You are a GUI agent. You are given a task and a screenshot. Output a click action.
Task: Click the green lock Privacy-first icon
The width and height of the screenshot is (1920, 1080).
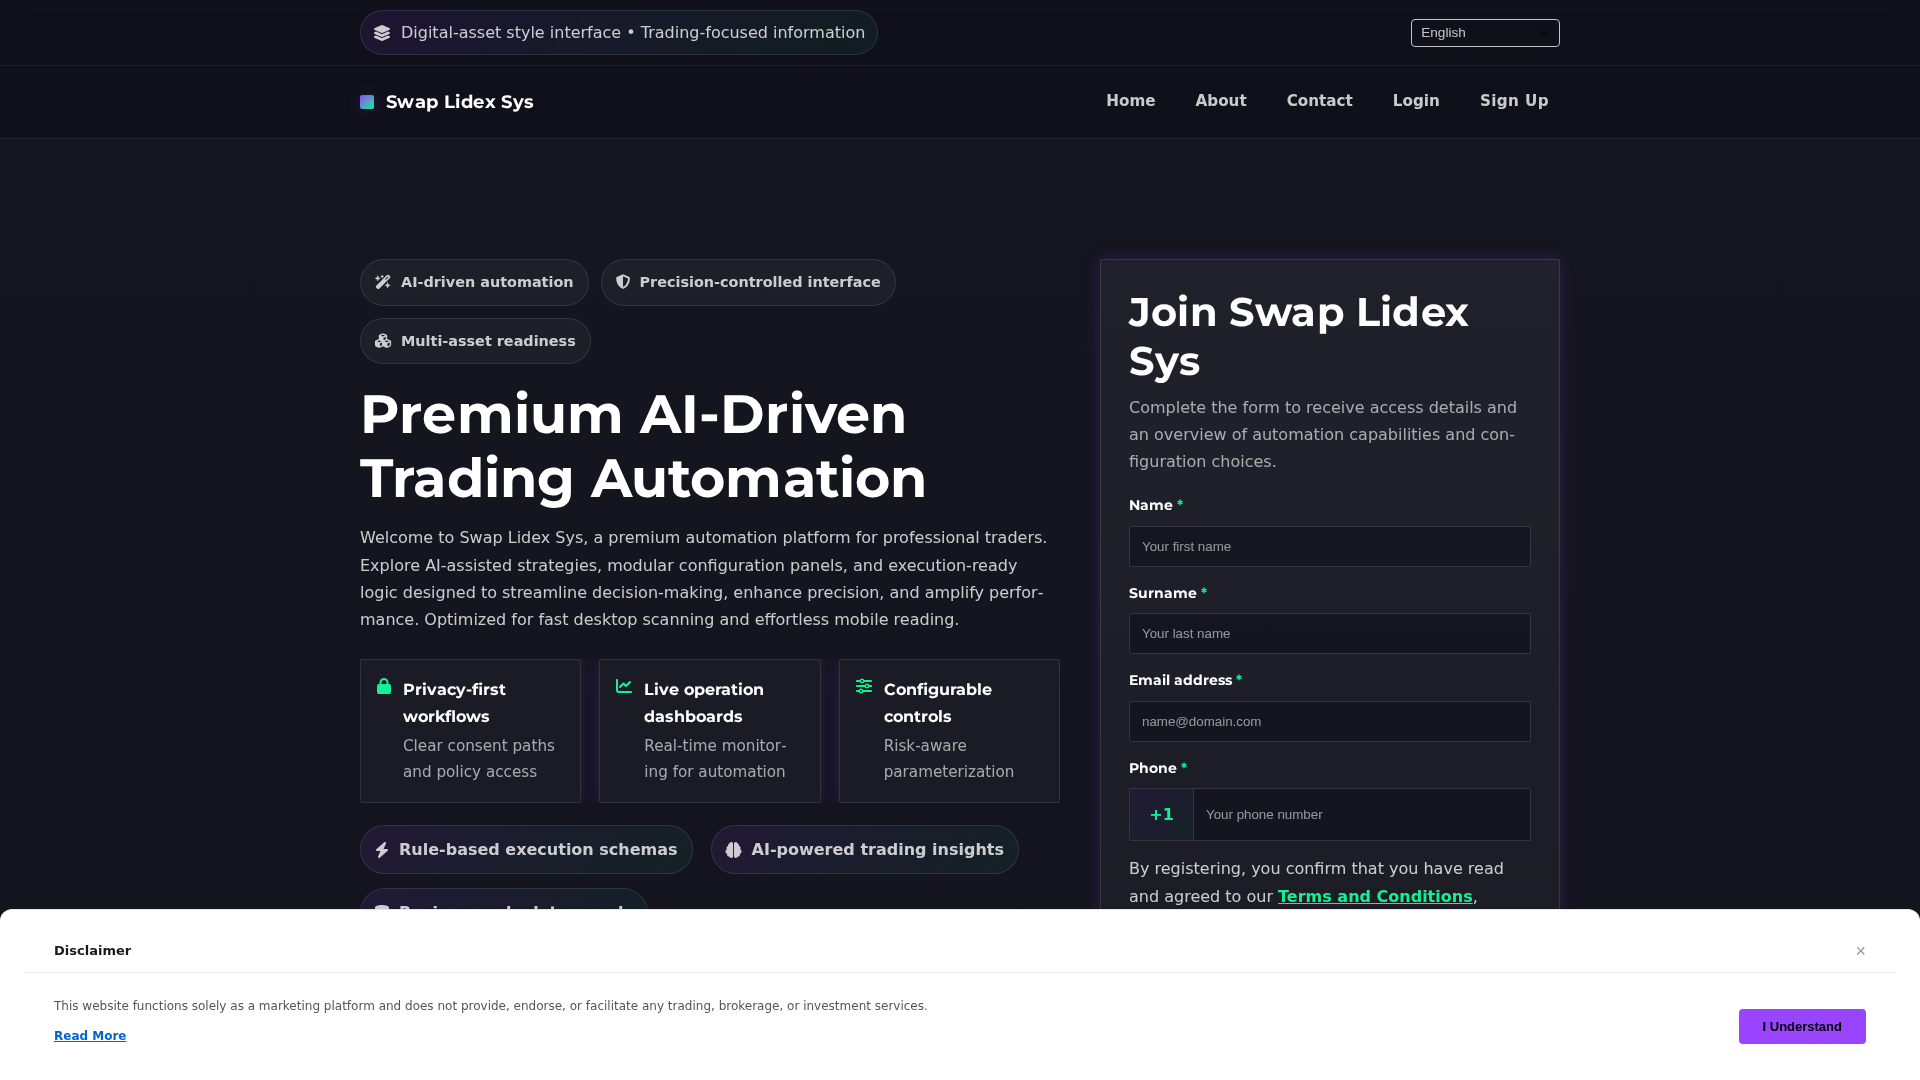(384, 686)
